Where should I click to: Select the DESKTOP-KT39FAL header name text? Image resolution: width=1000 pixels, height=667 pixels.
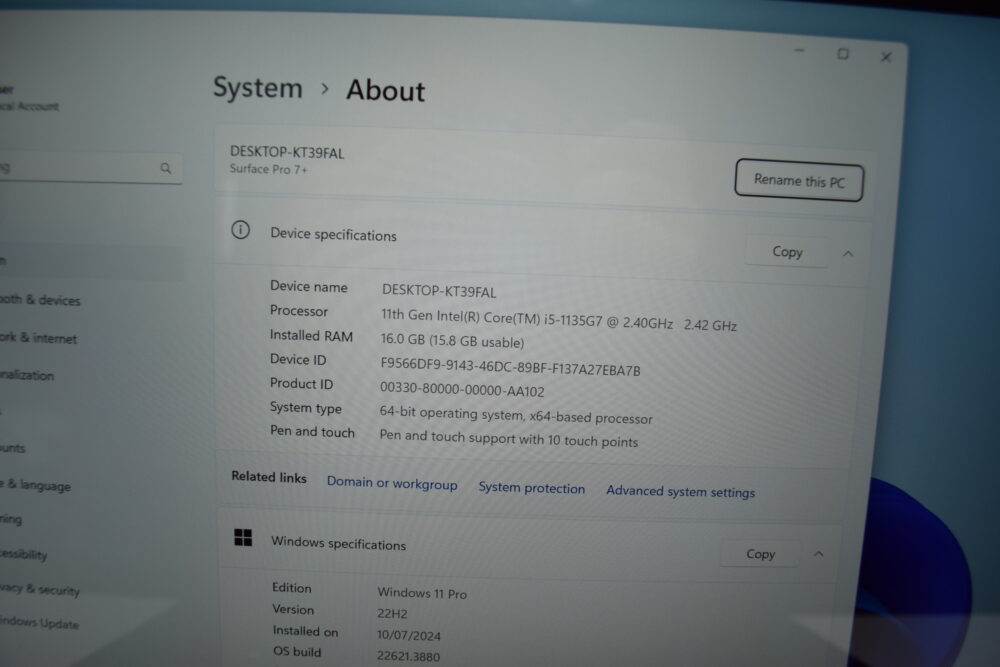pos(287,152)
